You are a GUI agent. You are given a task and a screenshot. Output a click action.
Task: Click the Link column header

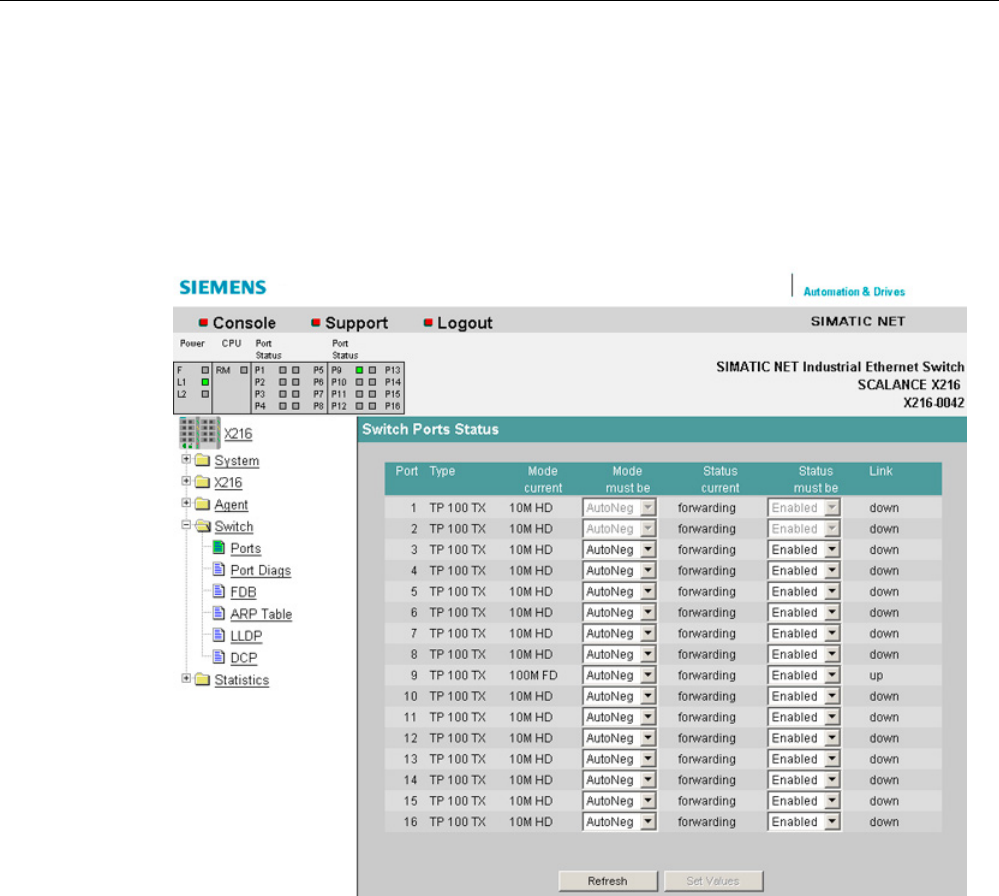click(x=880, y=471)
